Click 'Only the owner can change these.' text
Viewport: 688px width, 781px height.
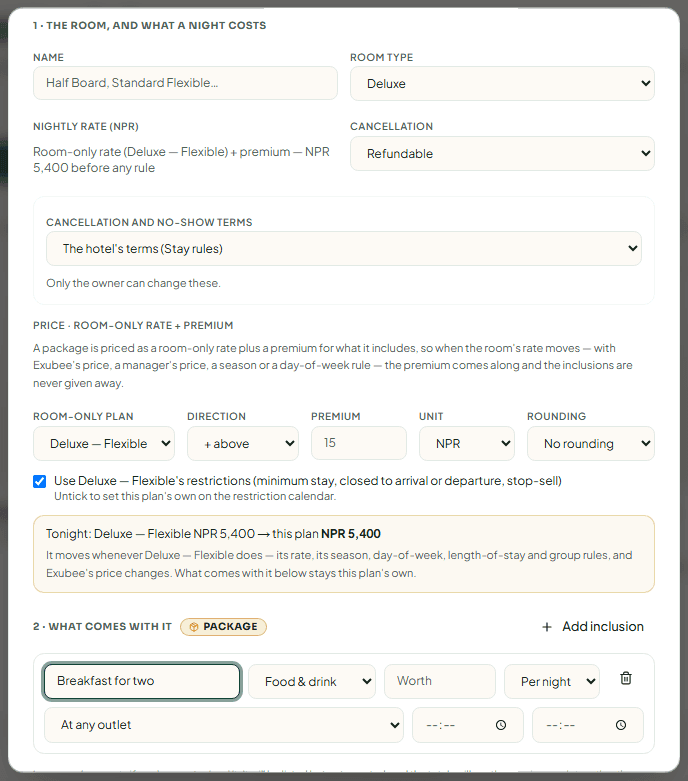pos(133,283)
